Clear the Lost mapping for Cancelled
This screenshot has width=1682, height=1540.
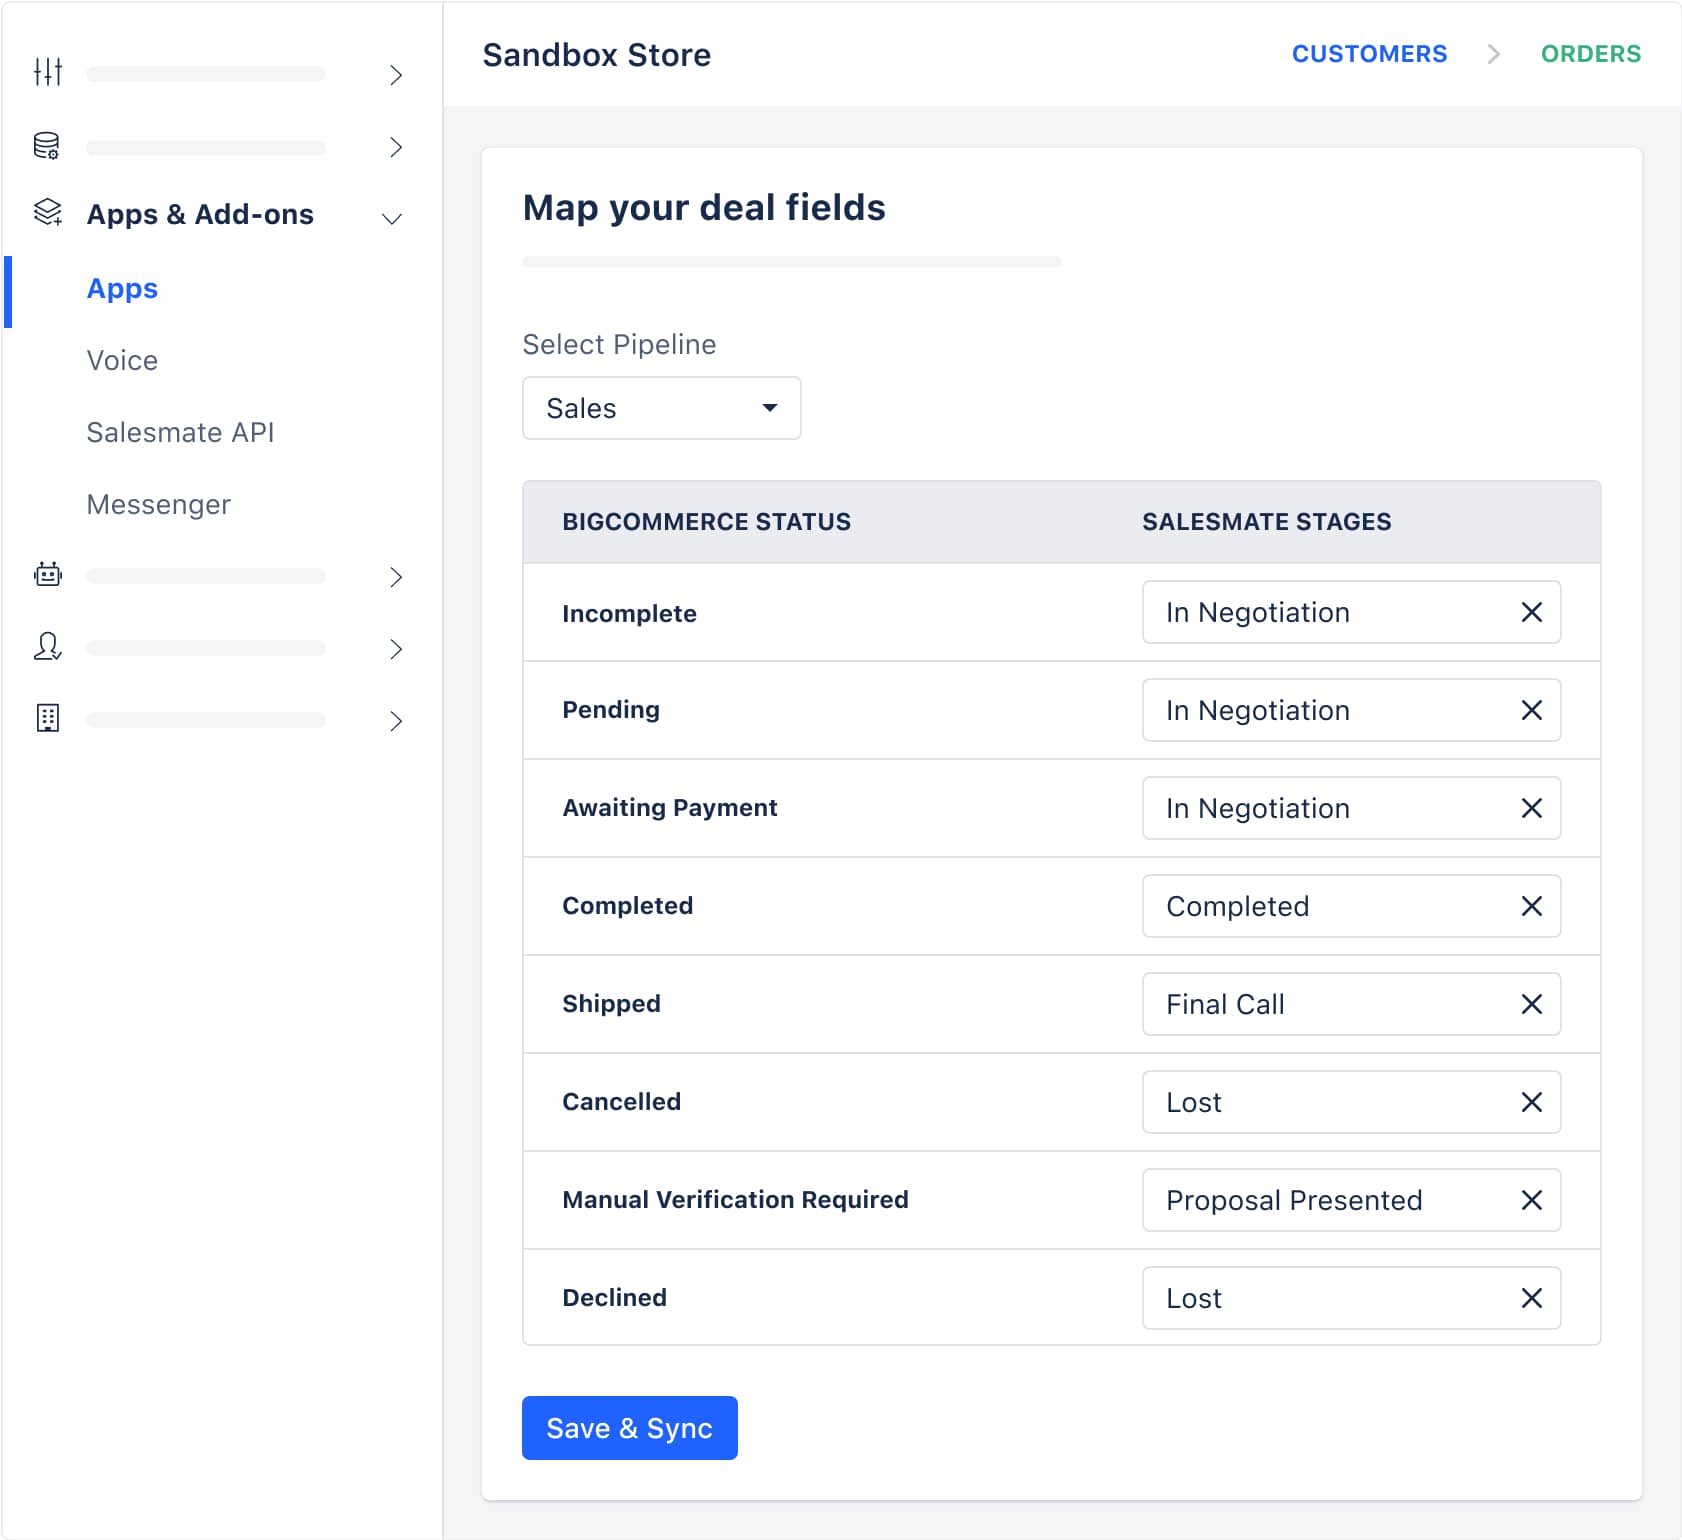(x=1531, y=1102)
